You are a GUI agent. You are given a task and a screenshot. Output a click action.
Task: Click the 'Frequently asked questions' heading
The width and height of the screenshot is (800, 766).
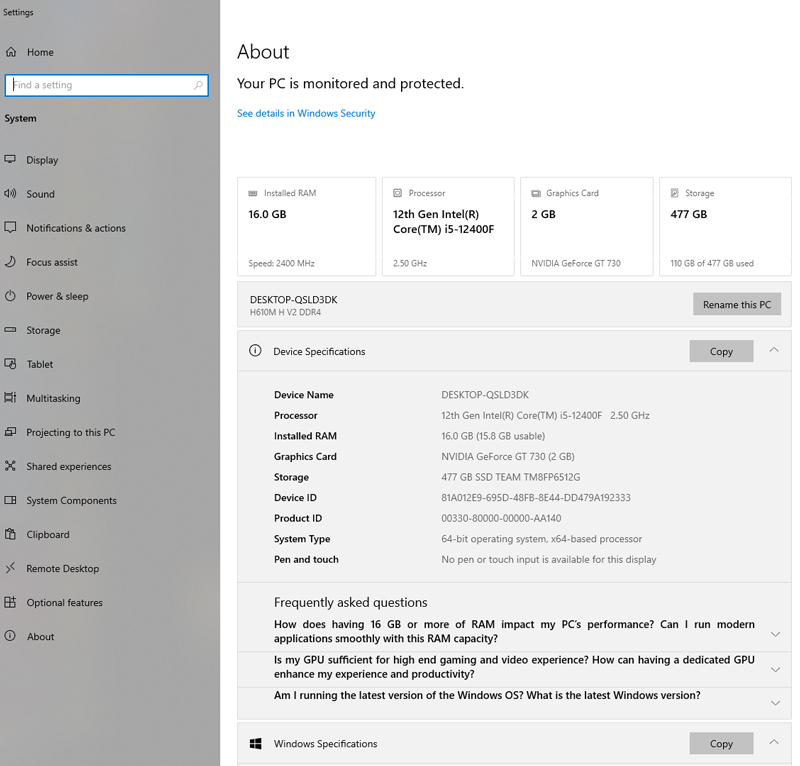(351, 602)
